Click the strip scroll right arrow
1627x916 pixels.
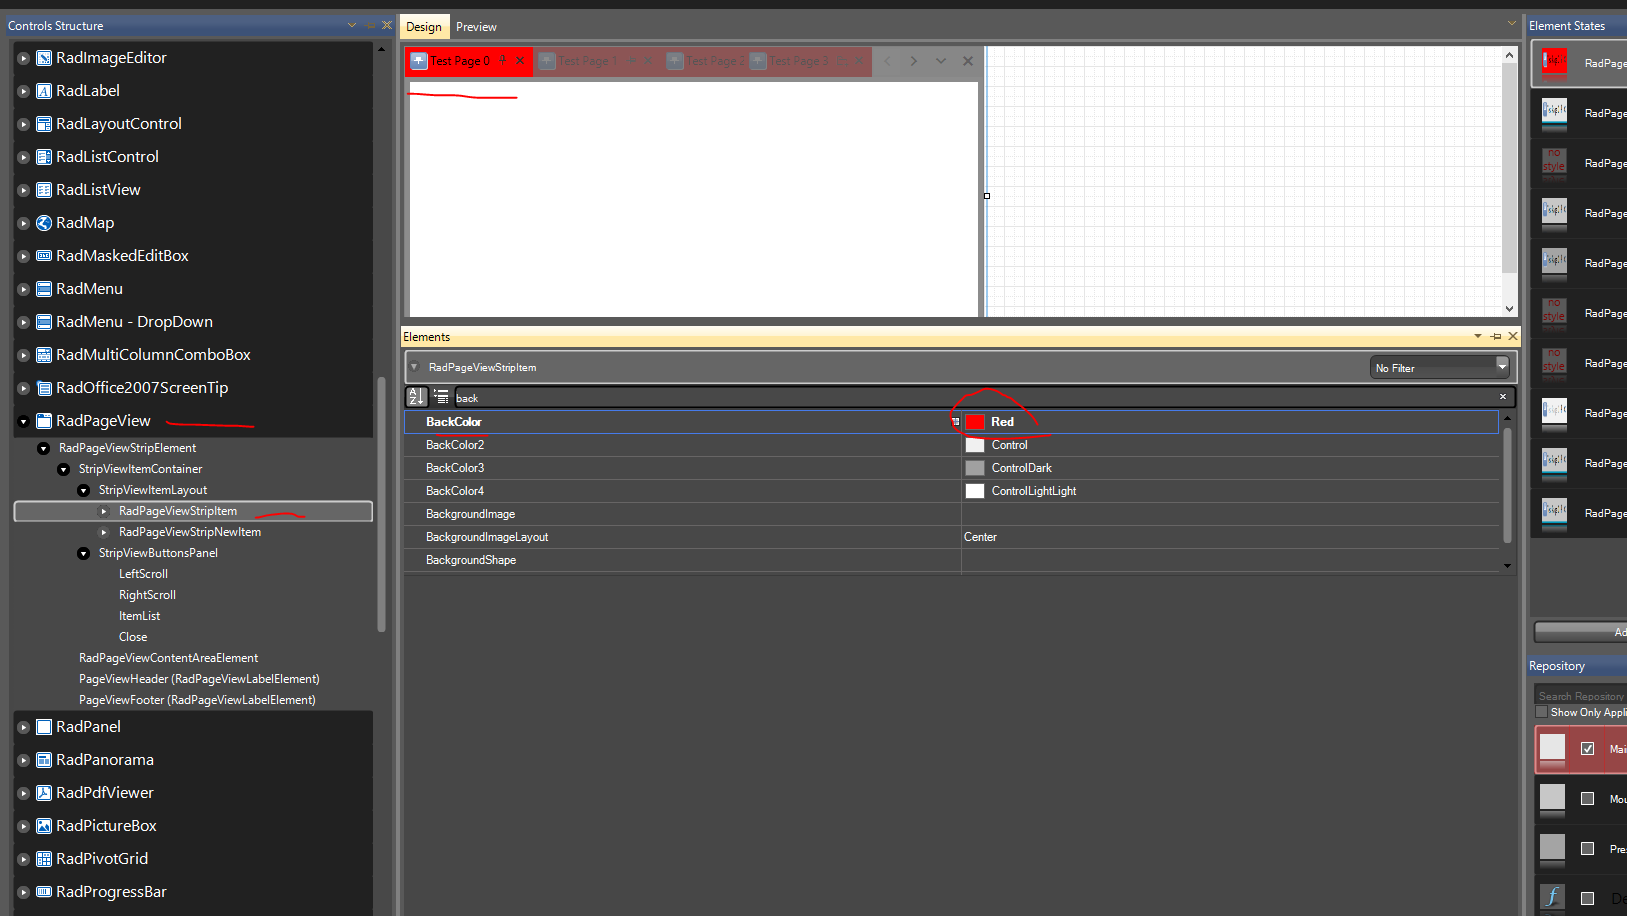(x=913, y=61)
